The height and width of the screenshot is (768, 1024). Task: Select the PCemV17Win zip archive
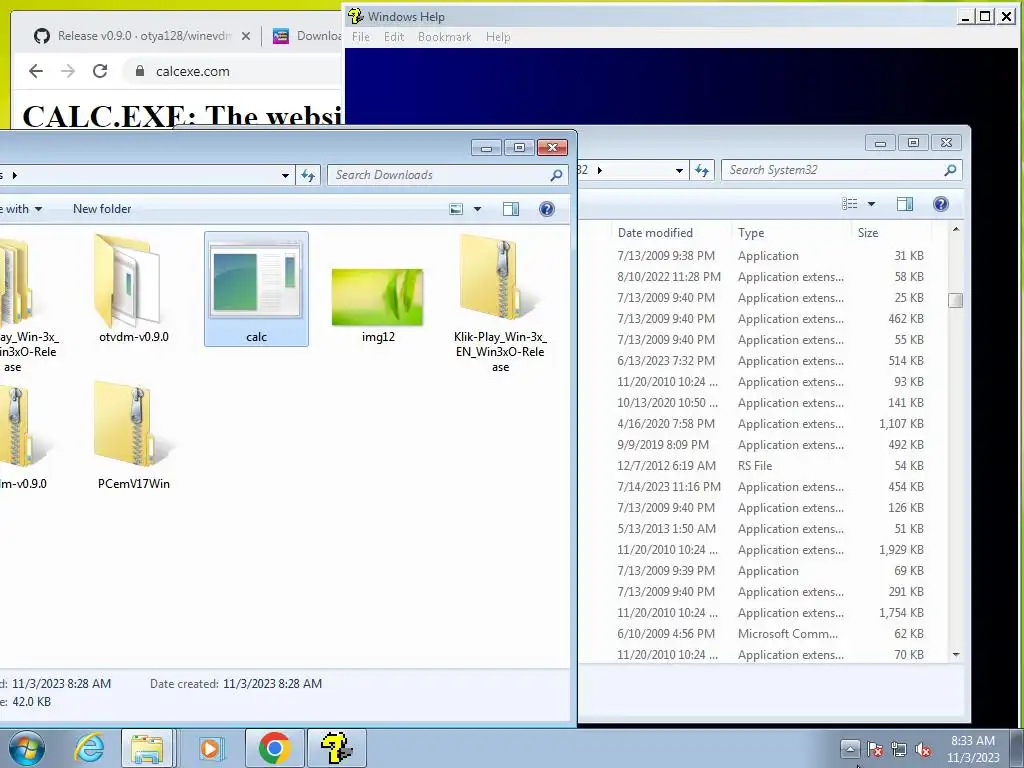[x=133, y=436]
